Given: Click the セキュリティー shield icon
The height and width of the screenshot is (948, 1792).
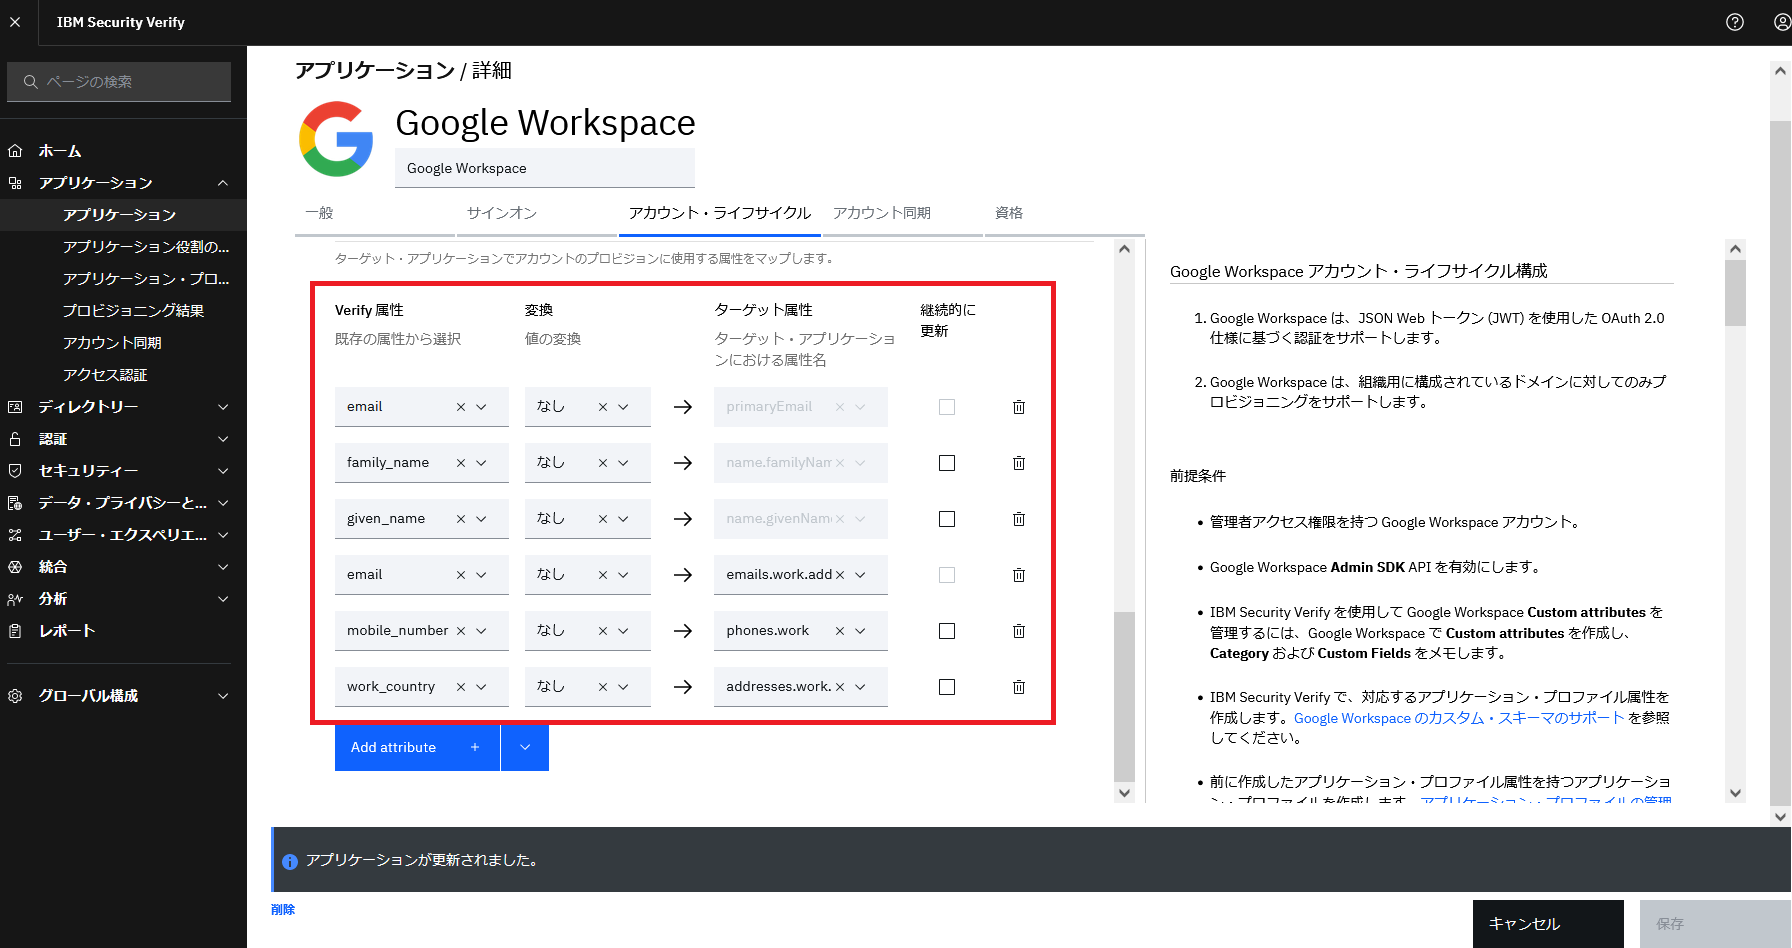Looking at the screenshot, I should [x=15, y=471].
